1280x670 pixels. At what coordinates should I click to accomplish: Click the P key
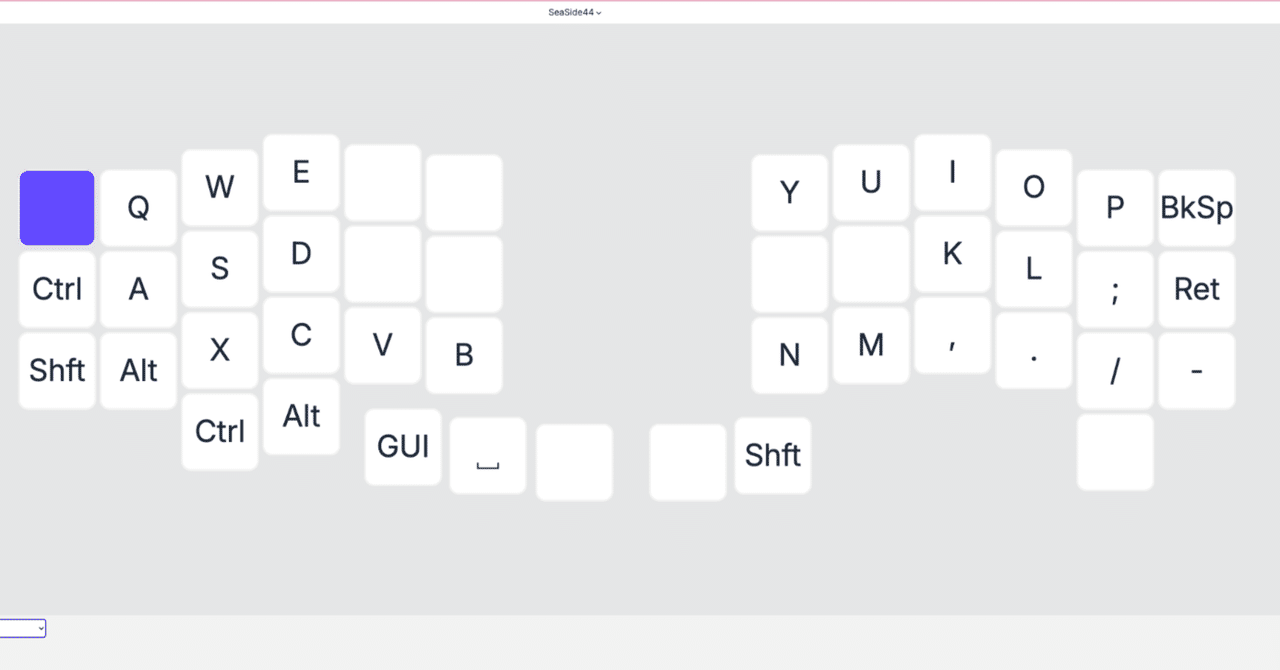point(1115,208)
